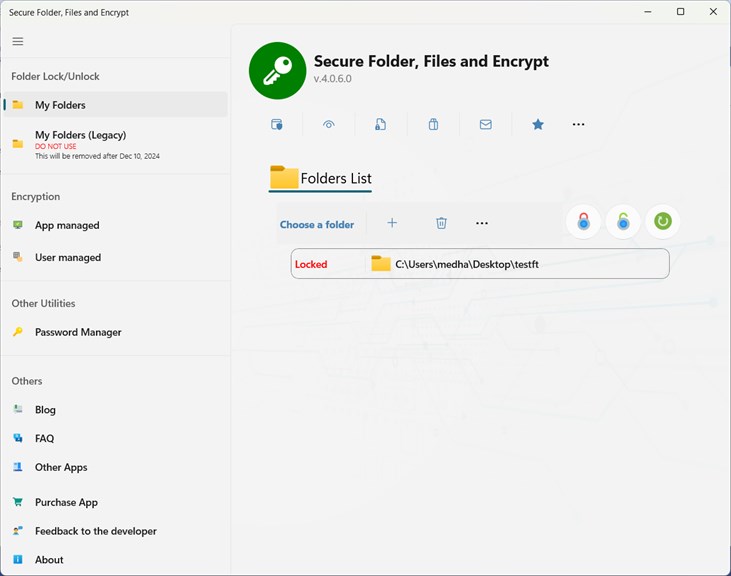Click the Locked status label

[x=311, y=264]
